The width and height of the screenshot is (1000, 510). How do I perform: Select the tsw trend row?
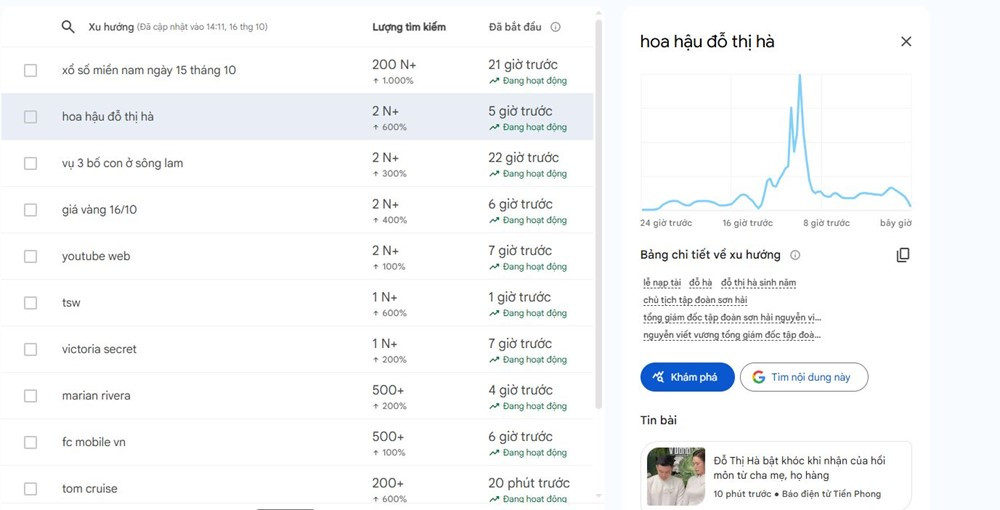(x=297, y=303)
